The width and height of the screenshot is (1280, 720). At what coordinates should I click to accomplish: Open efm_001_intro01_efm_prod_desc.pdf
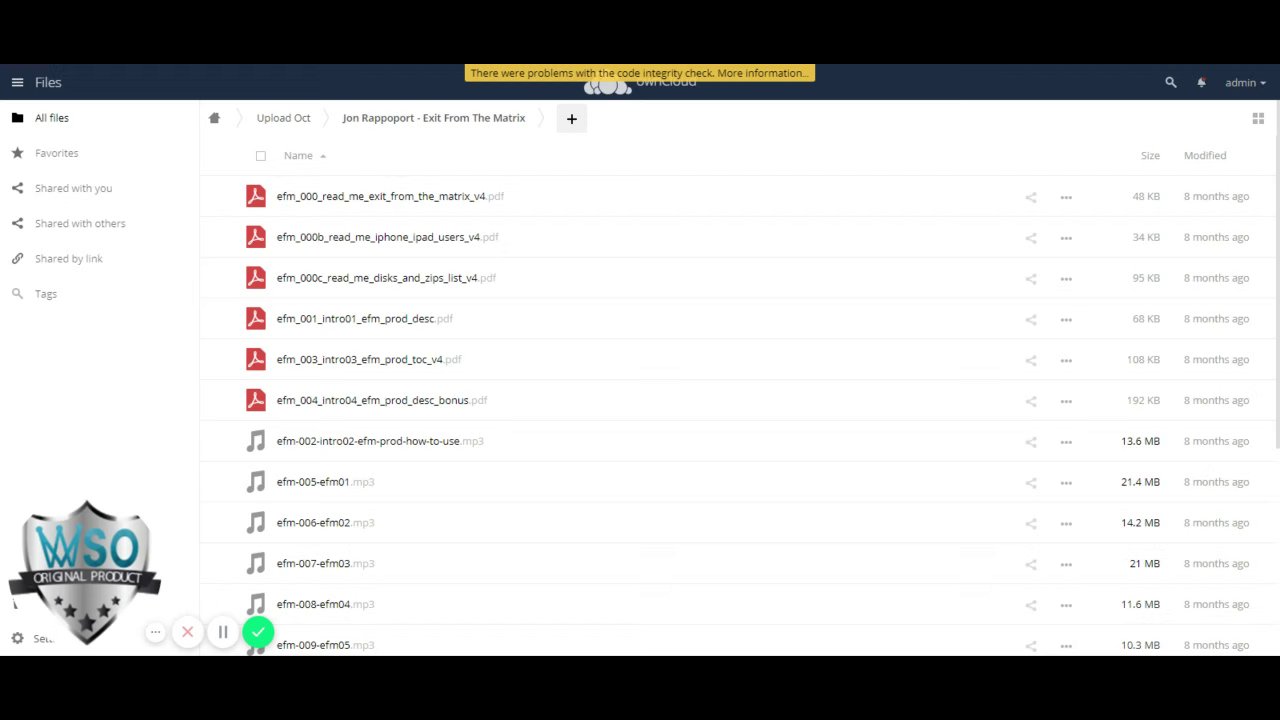365,319
